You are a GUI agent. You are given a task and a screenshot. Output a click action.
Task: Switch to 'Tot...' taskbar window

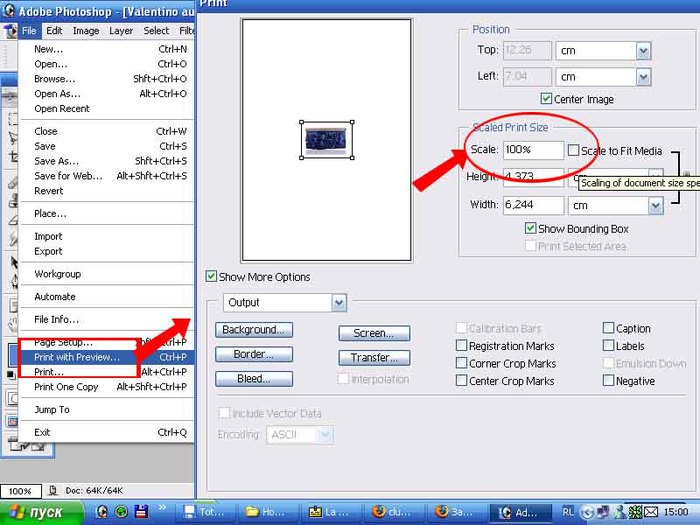(x=206, y=512)
